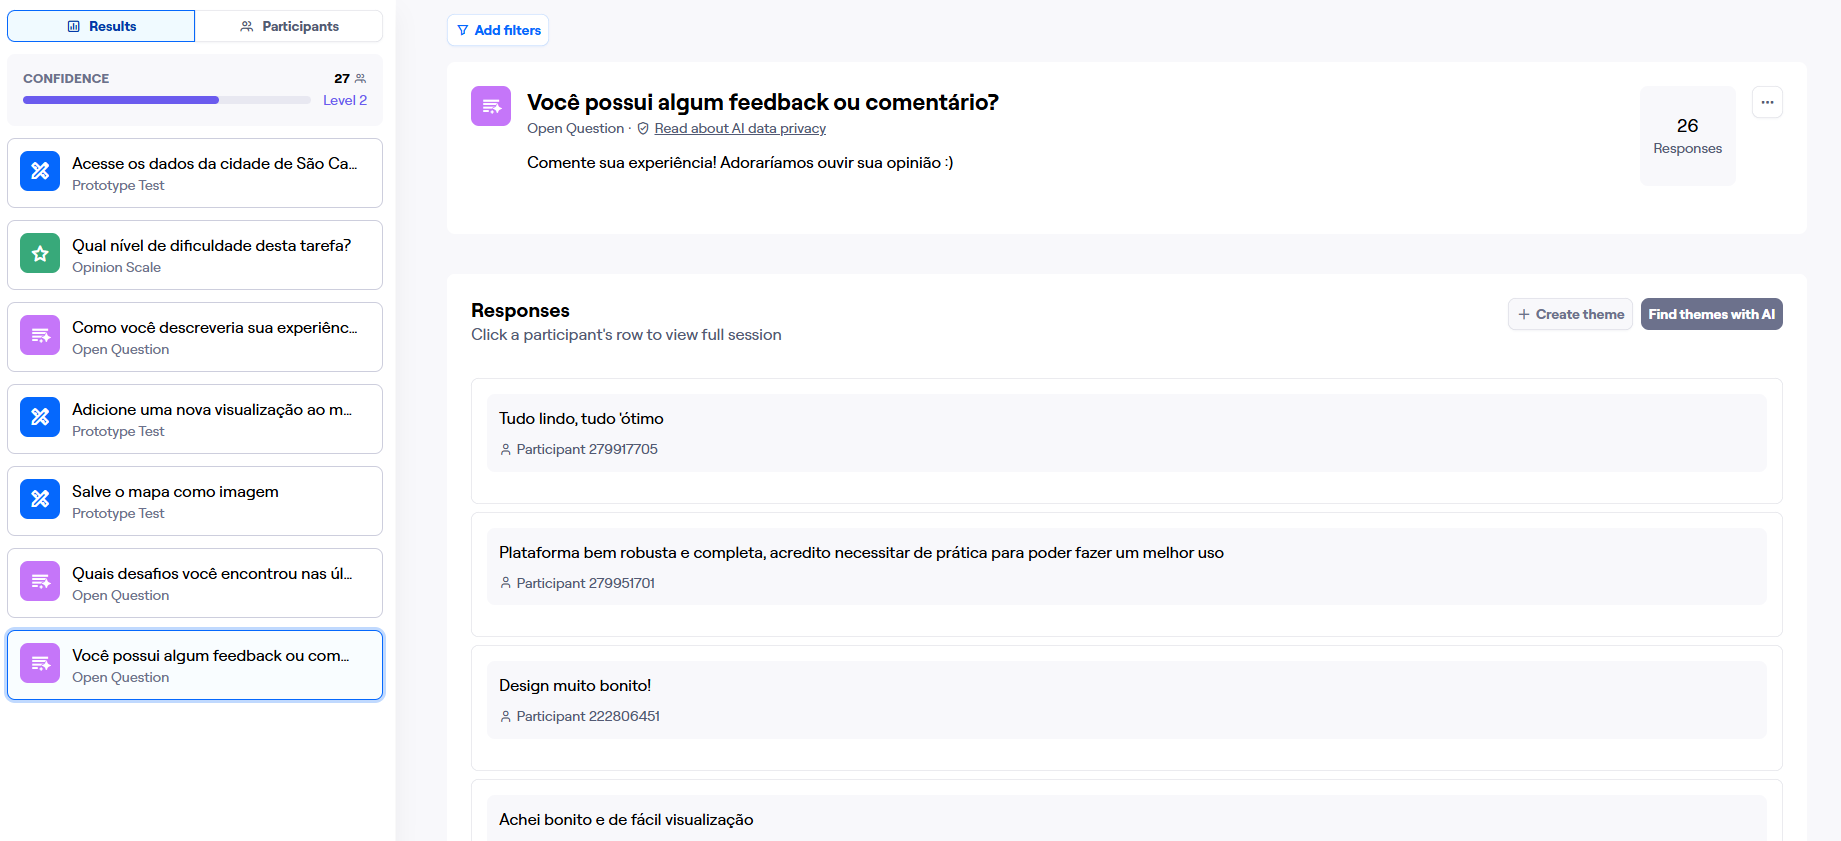This screenshot has width=1841, height=841.
Task: Open the Design muito bonito response row
Action: [1126, 700]
